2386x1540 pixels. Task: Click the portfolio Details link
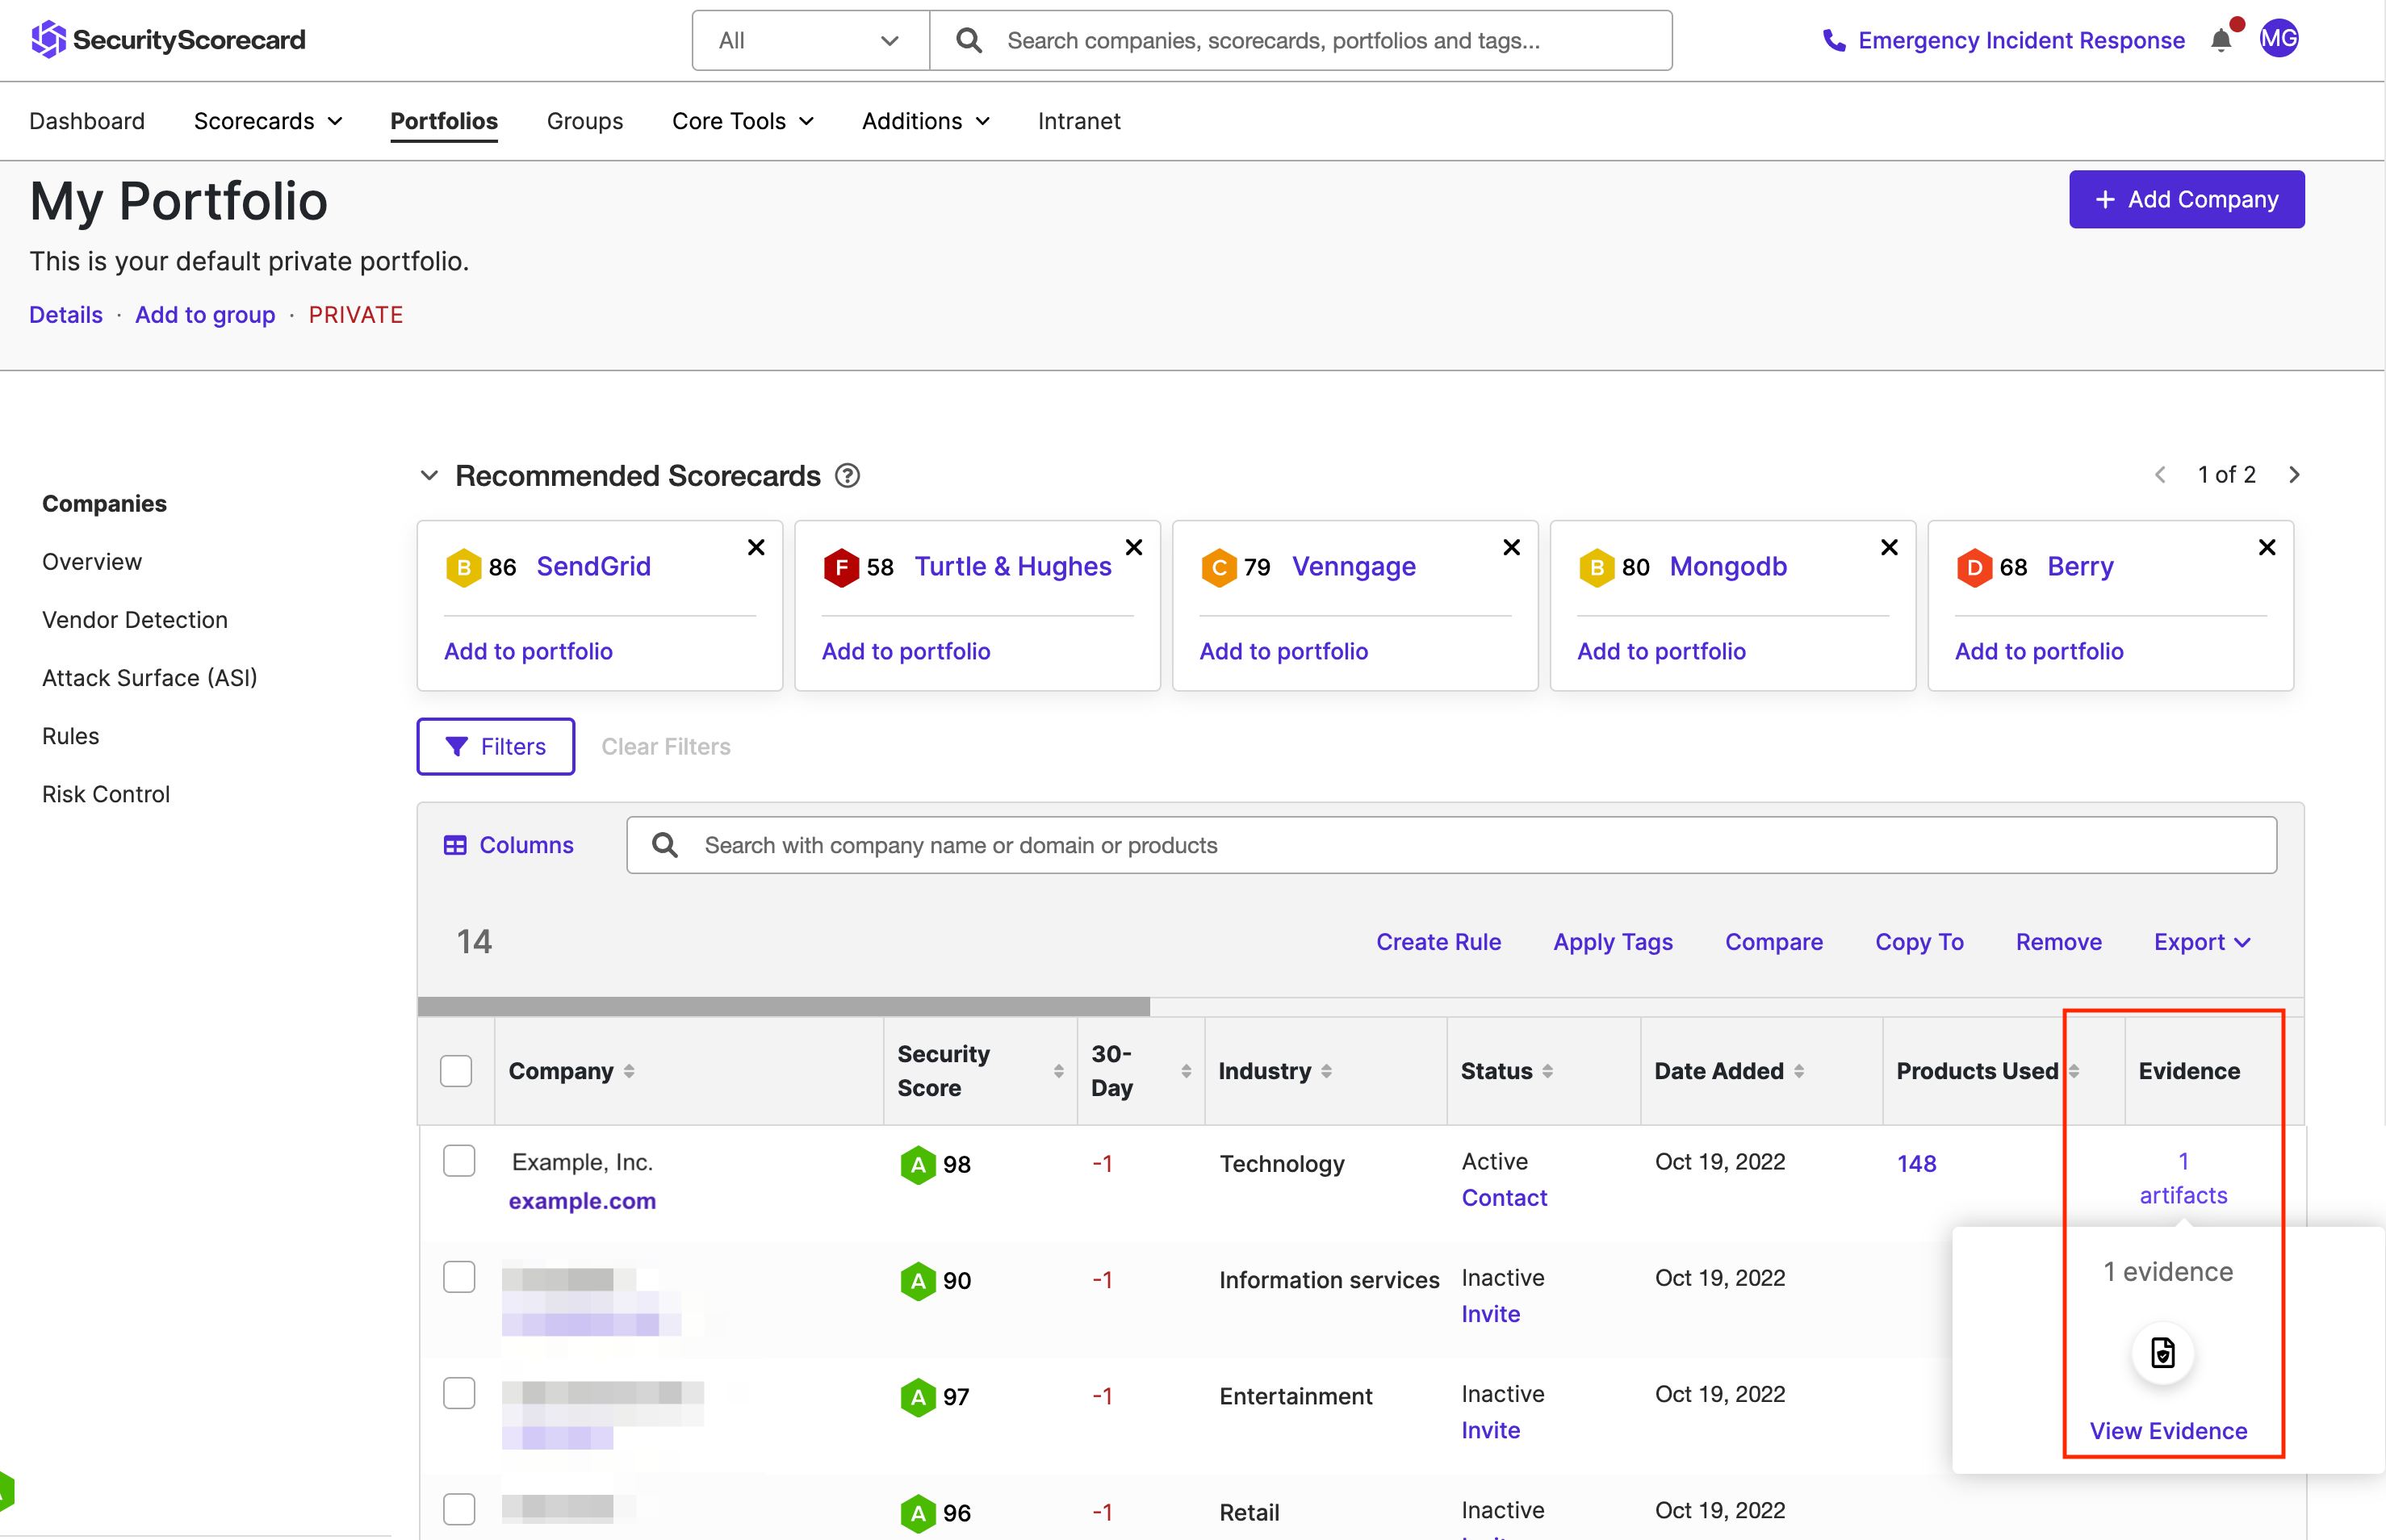pos(66,315)
